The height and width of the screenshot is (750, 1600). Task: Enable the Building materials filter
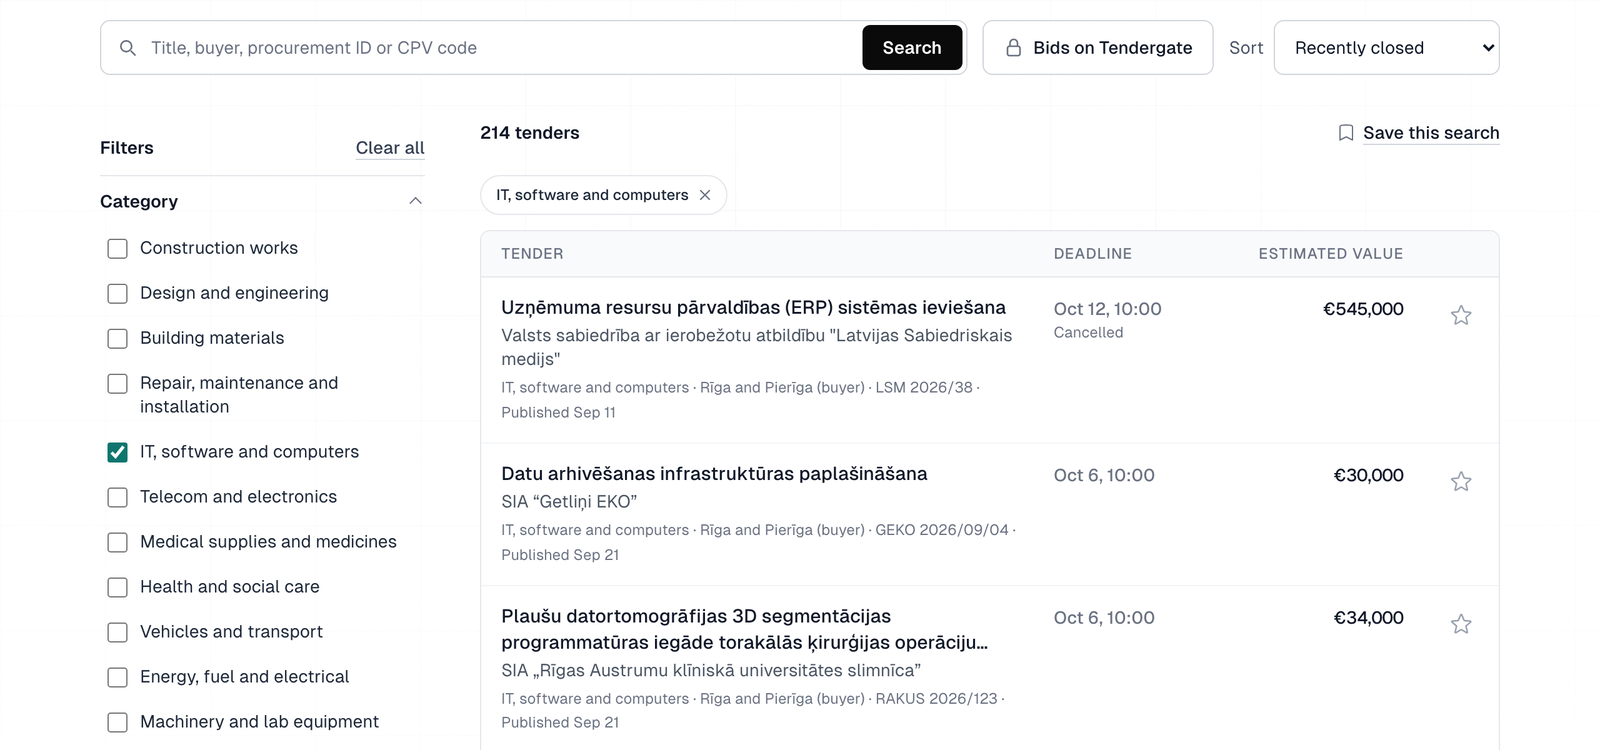coord(118,339)
